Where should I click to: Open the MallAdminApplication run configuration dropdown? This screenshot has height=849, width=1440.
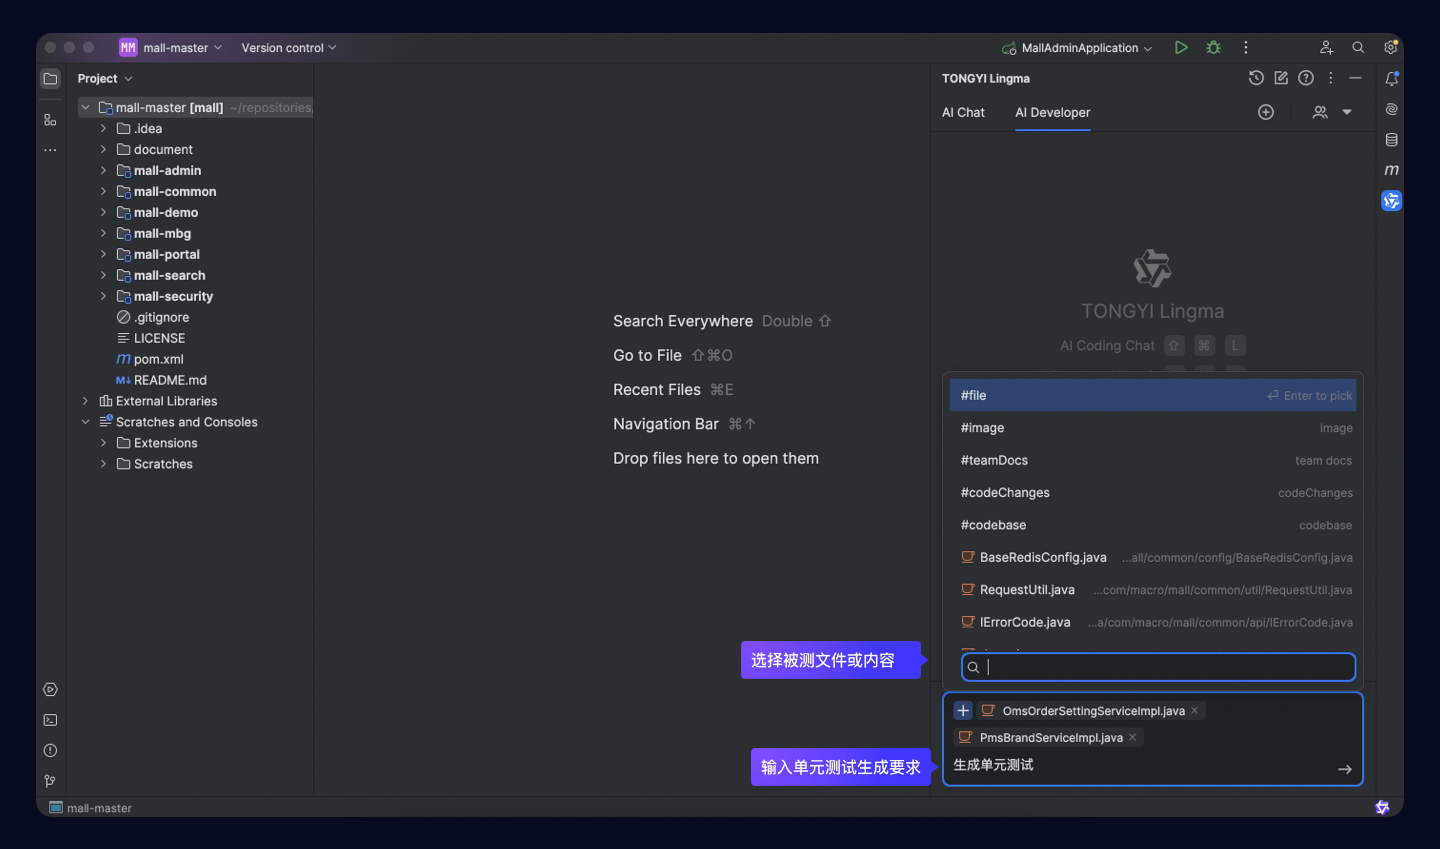click(1079, 48)
